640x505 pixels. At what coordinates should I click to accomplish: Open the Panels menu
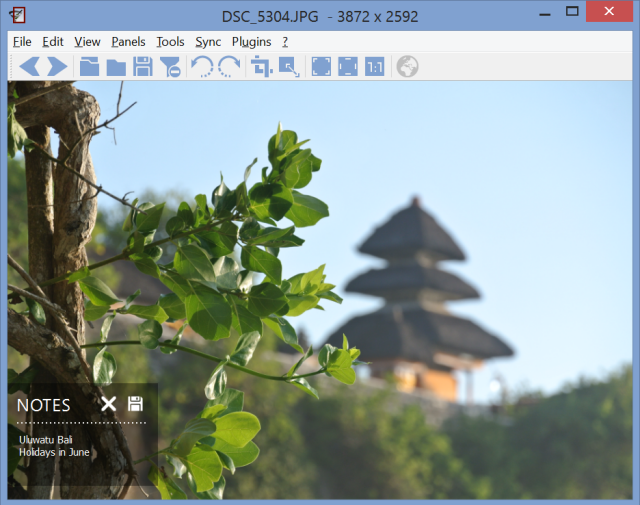[x=128, y=41]
